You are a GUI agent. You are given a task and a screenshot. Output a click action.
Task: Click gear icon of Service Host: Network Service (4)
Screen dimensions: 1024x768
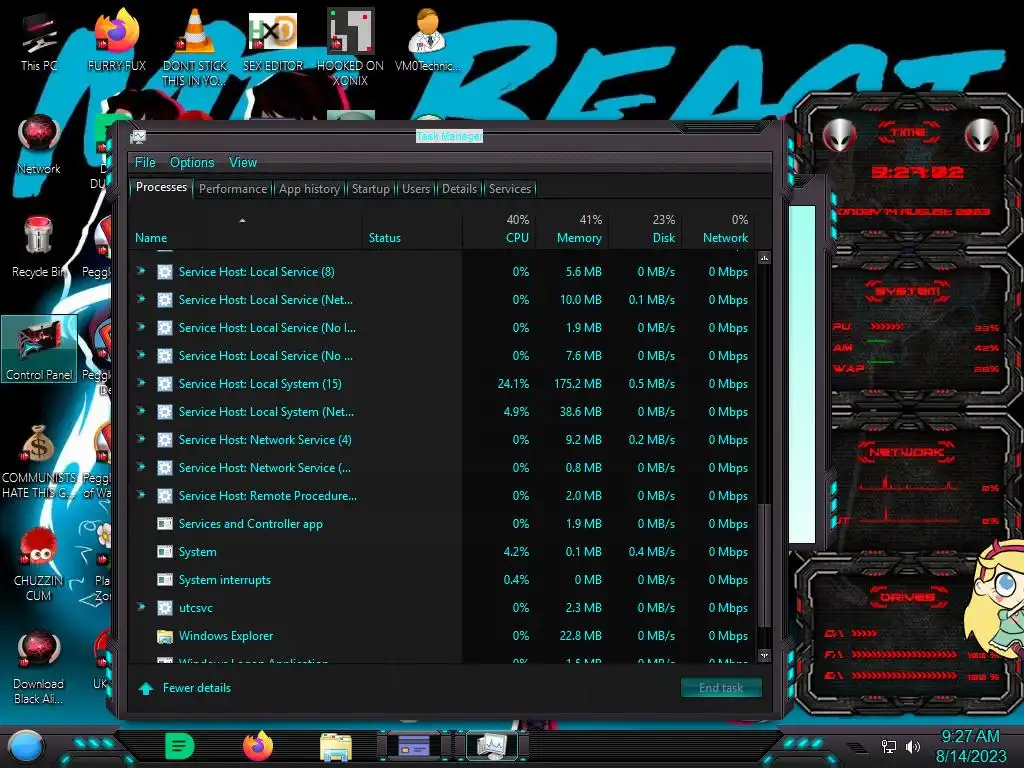pos(165,440)
